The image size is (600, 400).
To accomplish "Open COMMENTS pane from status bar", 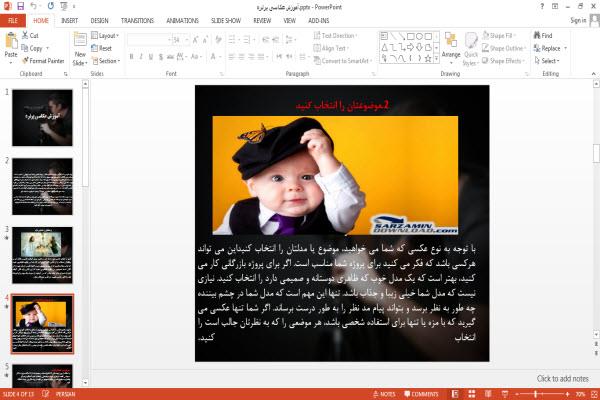I will pos(421,394).
